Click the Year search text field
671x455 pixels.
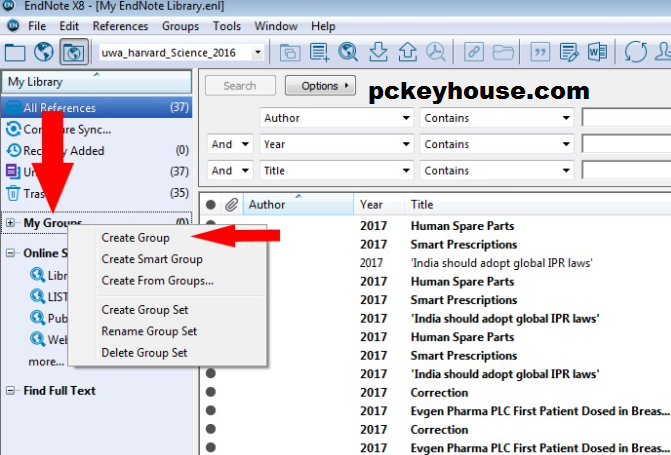coord(626,144)
